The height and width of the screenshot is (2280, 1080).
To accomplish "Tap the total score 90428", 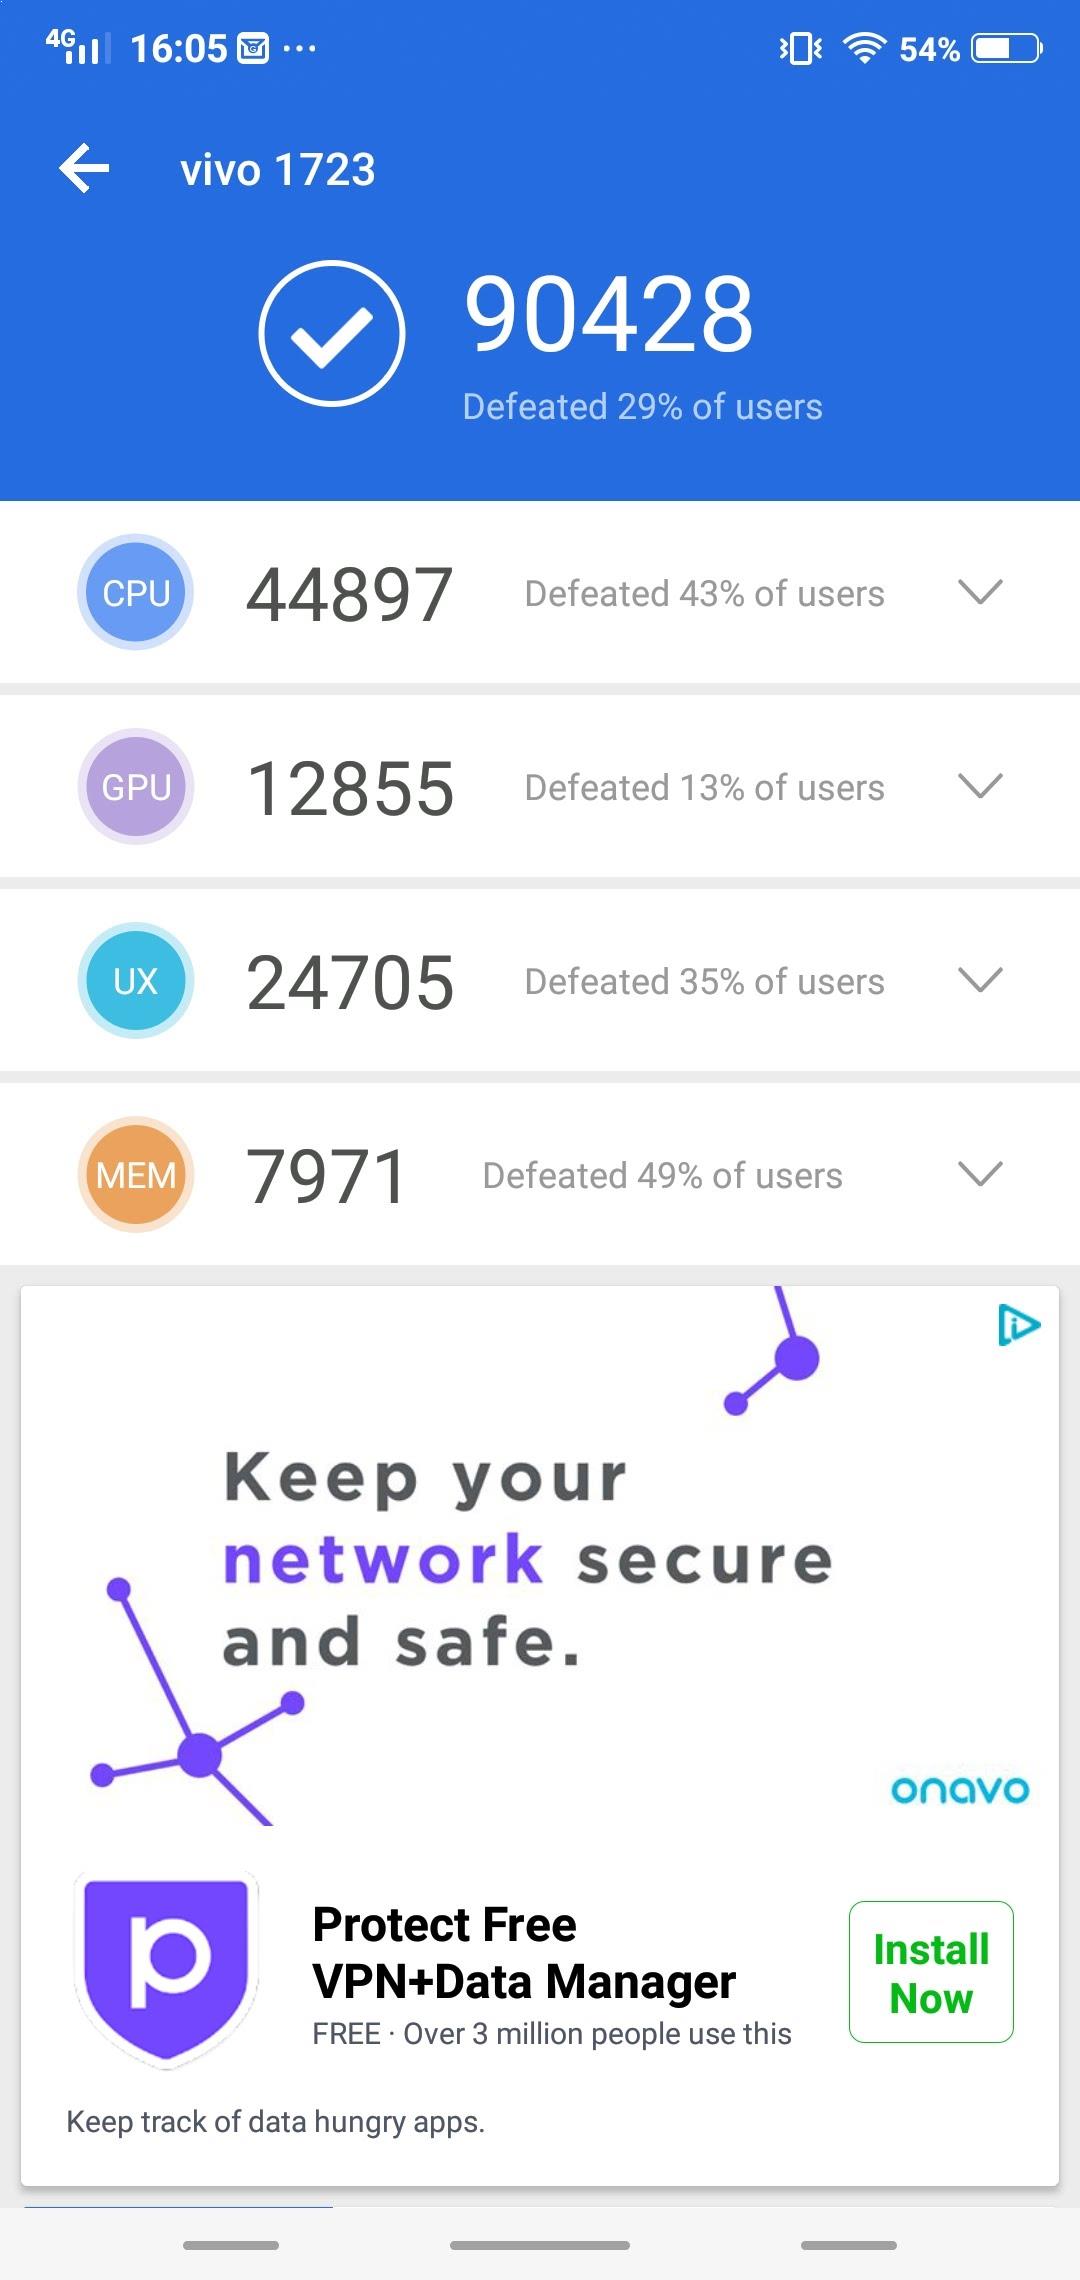I will [x=609, y=315].
